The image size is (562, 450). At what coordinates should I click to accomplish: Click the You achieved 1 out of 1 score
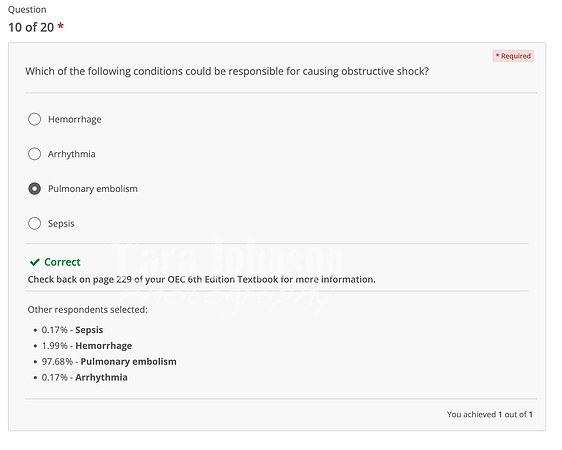[x=490, y=415]
